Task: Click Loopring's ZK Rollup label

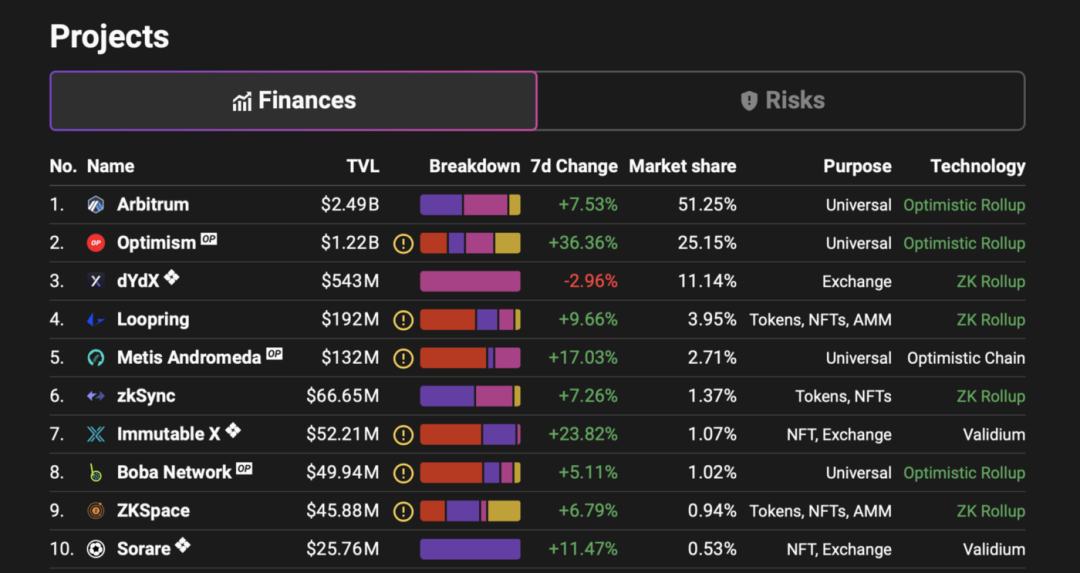Action: click(990, 320)
